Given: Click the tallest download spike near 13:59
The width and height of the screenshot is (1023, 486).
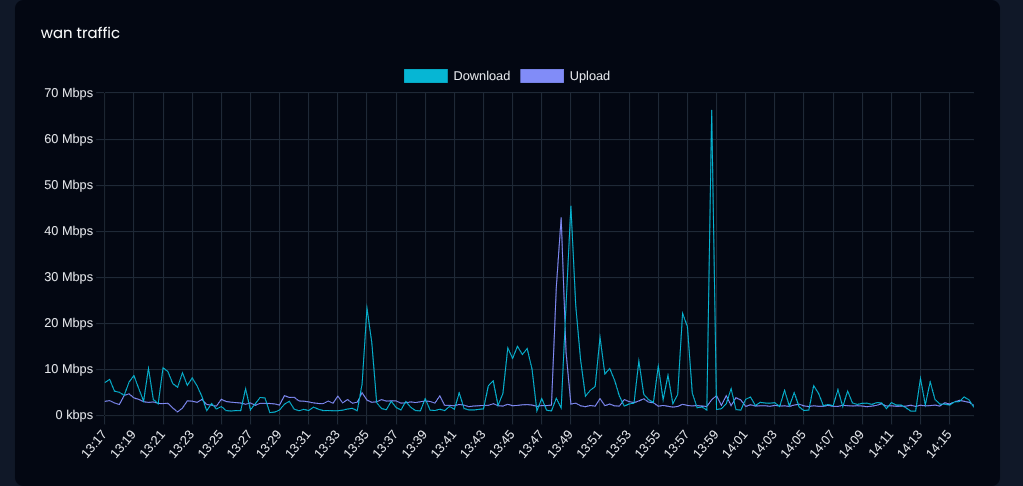Looking at the screenshot, I should (711, 111).
